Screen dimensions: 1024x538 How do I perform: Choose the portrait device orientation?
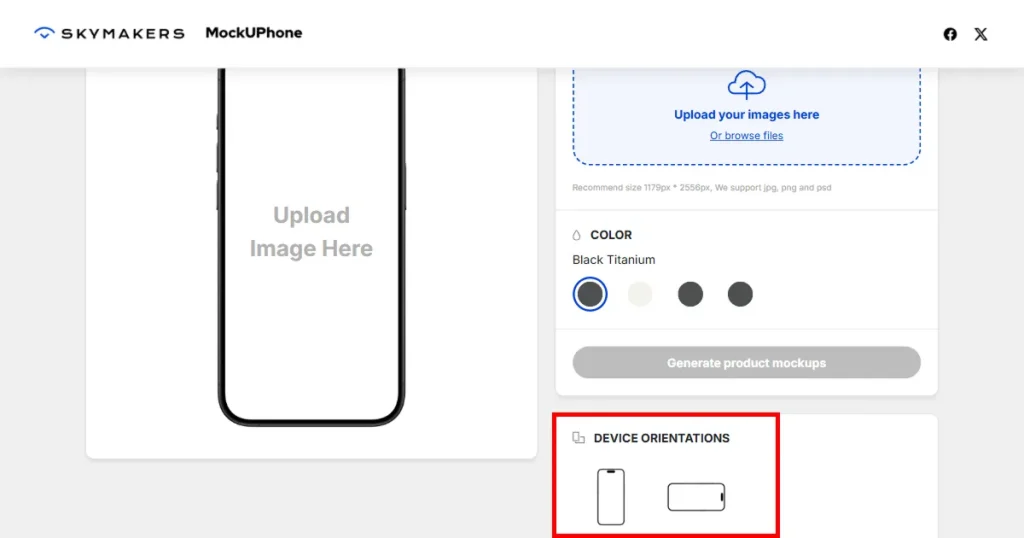[x=611, y=497]
